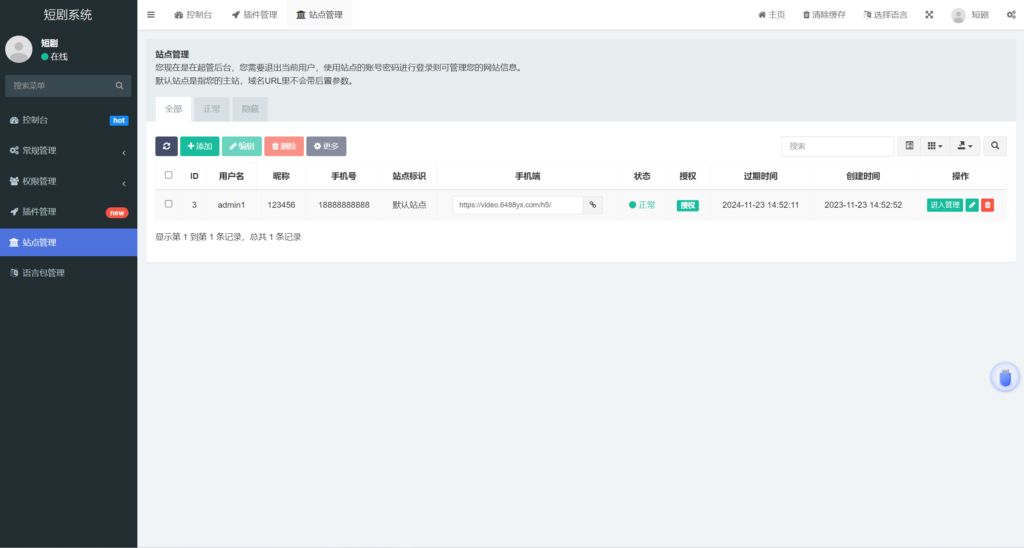
Task: Select the 正常 filter tab
Action: click(212, 109)
